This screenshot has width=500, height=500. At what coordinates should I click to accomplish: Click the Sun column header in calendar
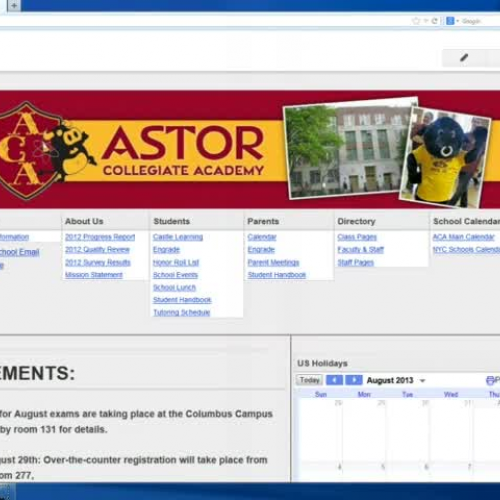tap(321, 395)
